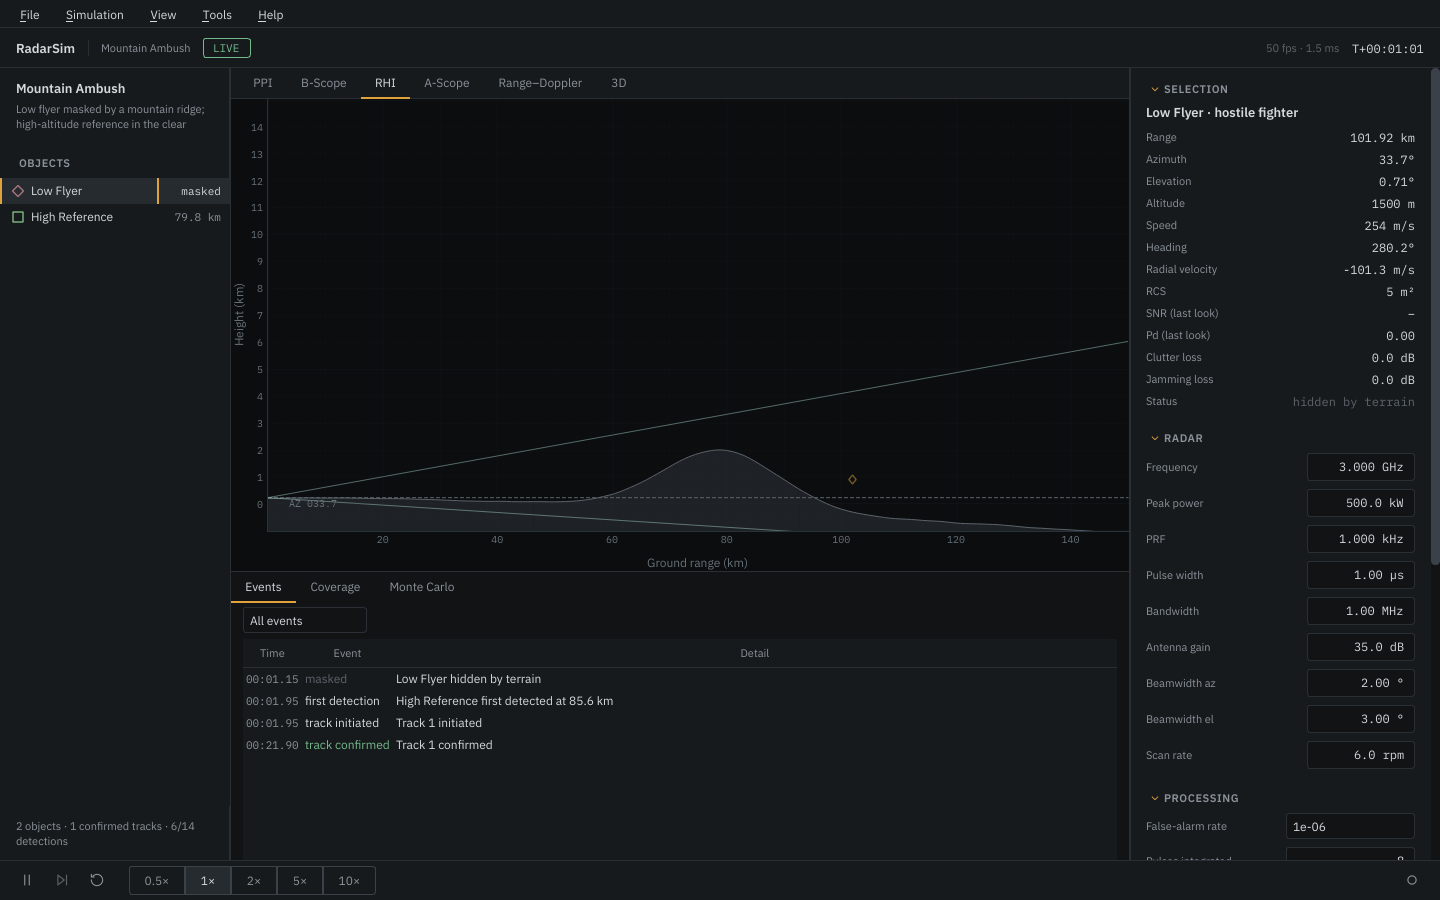
Task: Switch to the A-Scope tab
Action: click(447, 83)
